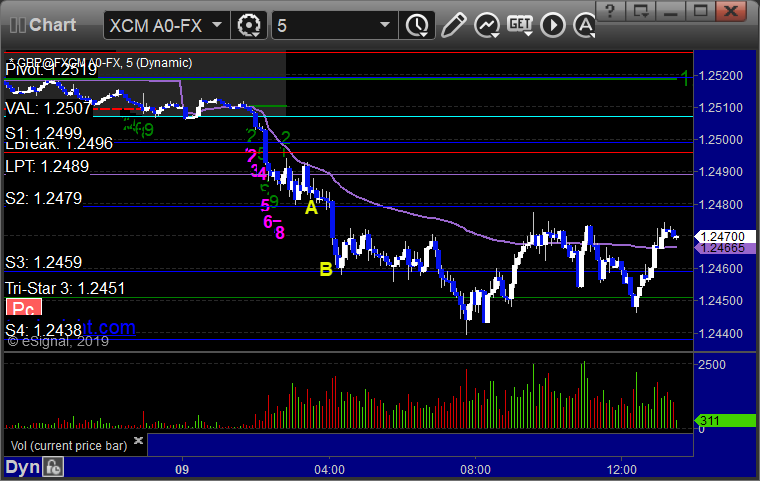Open the window link dropdown icon
The width and height of the screenshot is (760, 481).
(x=641, y=11)
